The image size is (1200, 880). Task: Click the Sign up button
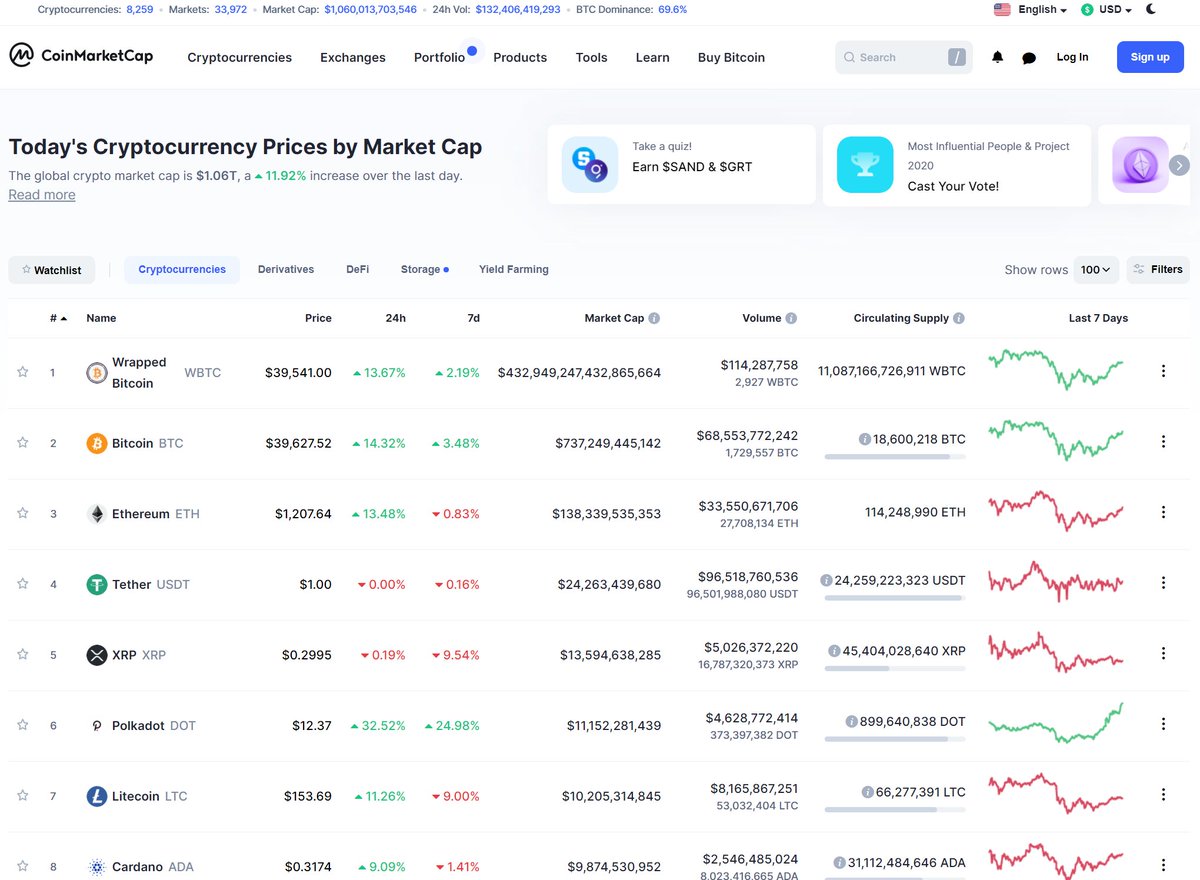coord(1150,57)
